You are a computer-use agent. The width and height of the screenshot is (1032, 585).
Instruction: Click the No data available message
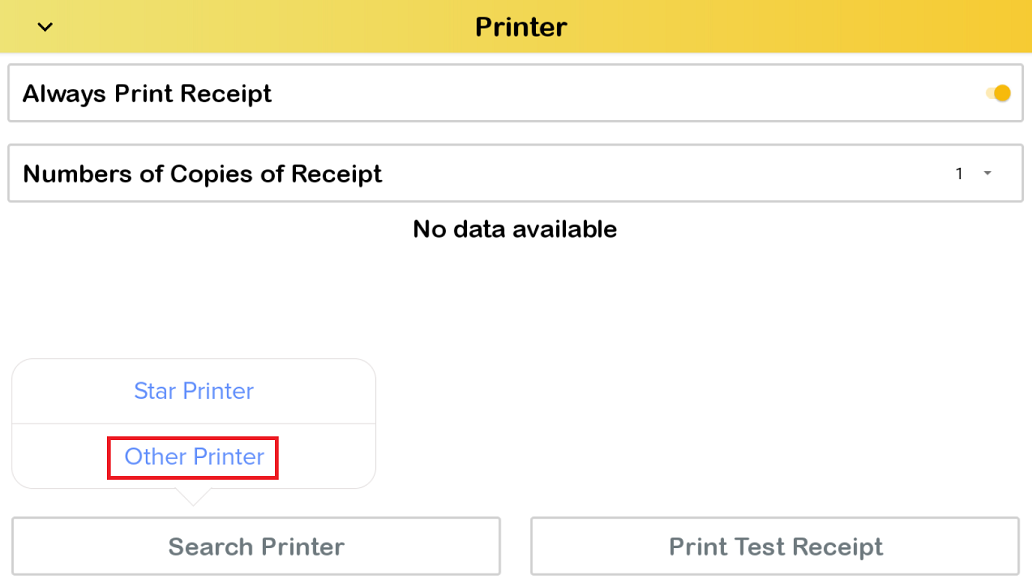pyautogui.click(x=514, y=229)
